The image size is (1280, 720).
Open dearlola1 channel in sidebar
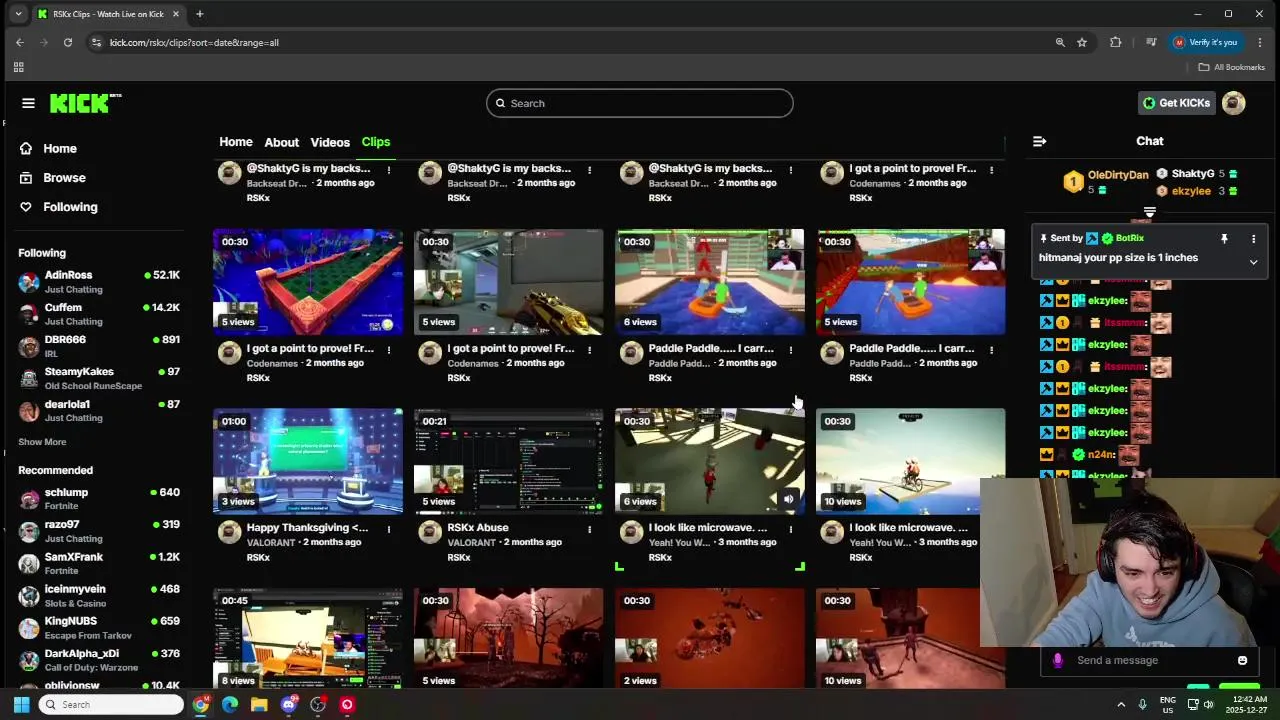[x=99, y=410]
